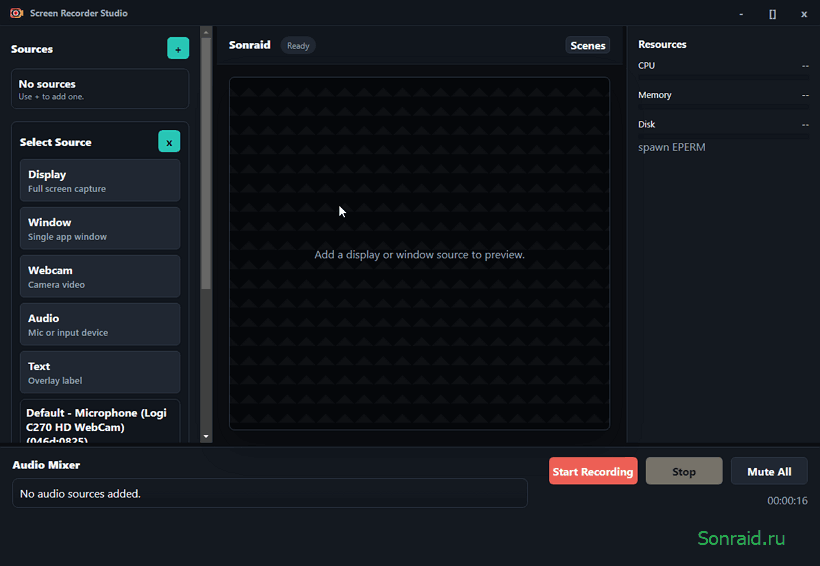The height and width of the screenshot is (566, 820).
Task: Click scrollbar down arrow in Sources panel
Action: [206, 436]
